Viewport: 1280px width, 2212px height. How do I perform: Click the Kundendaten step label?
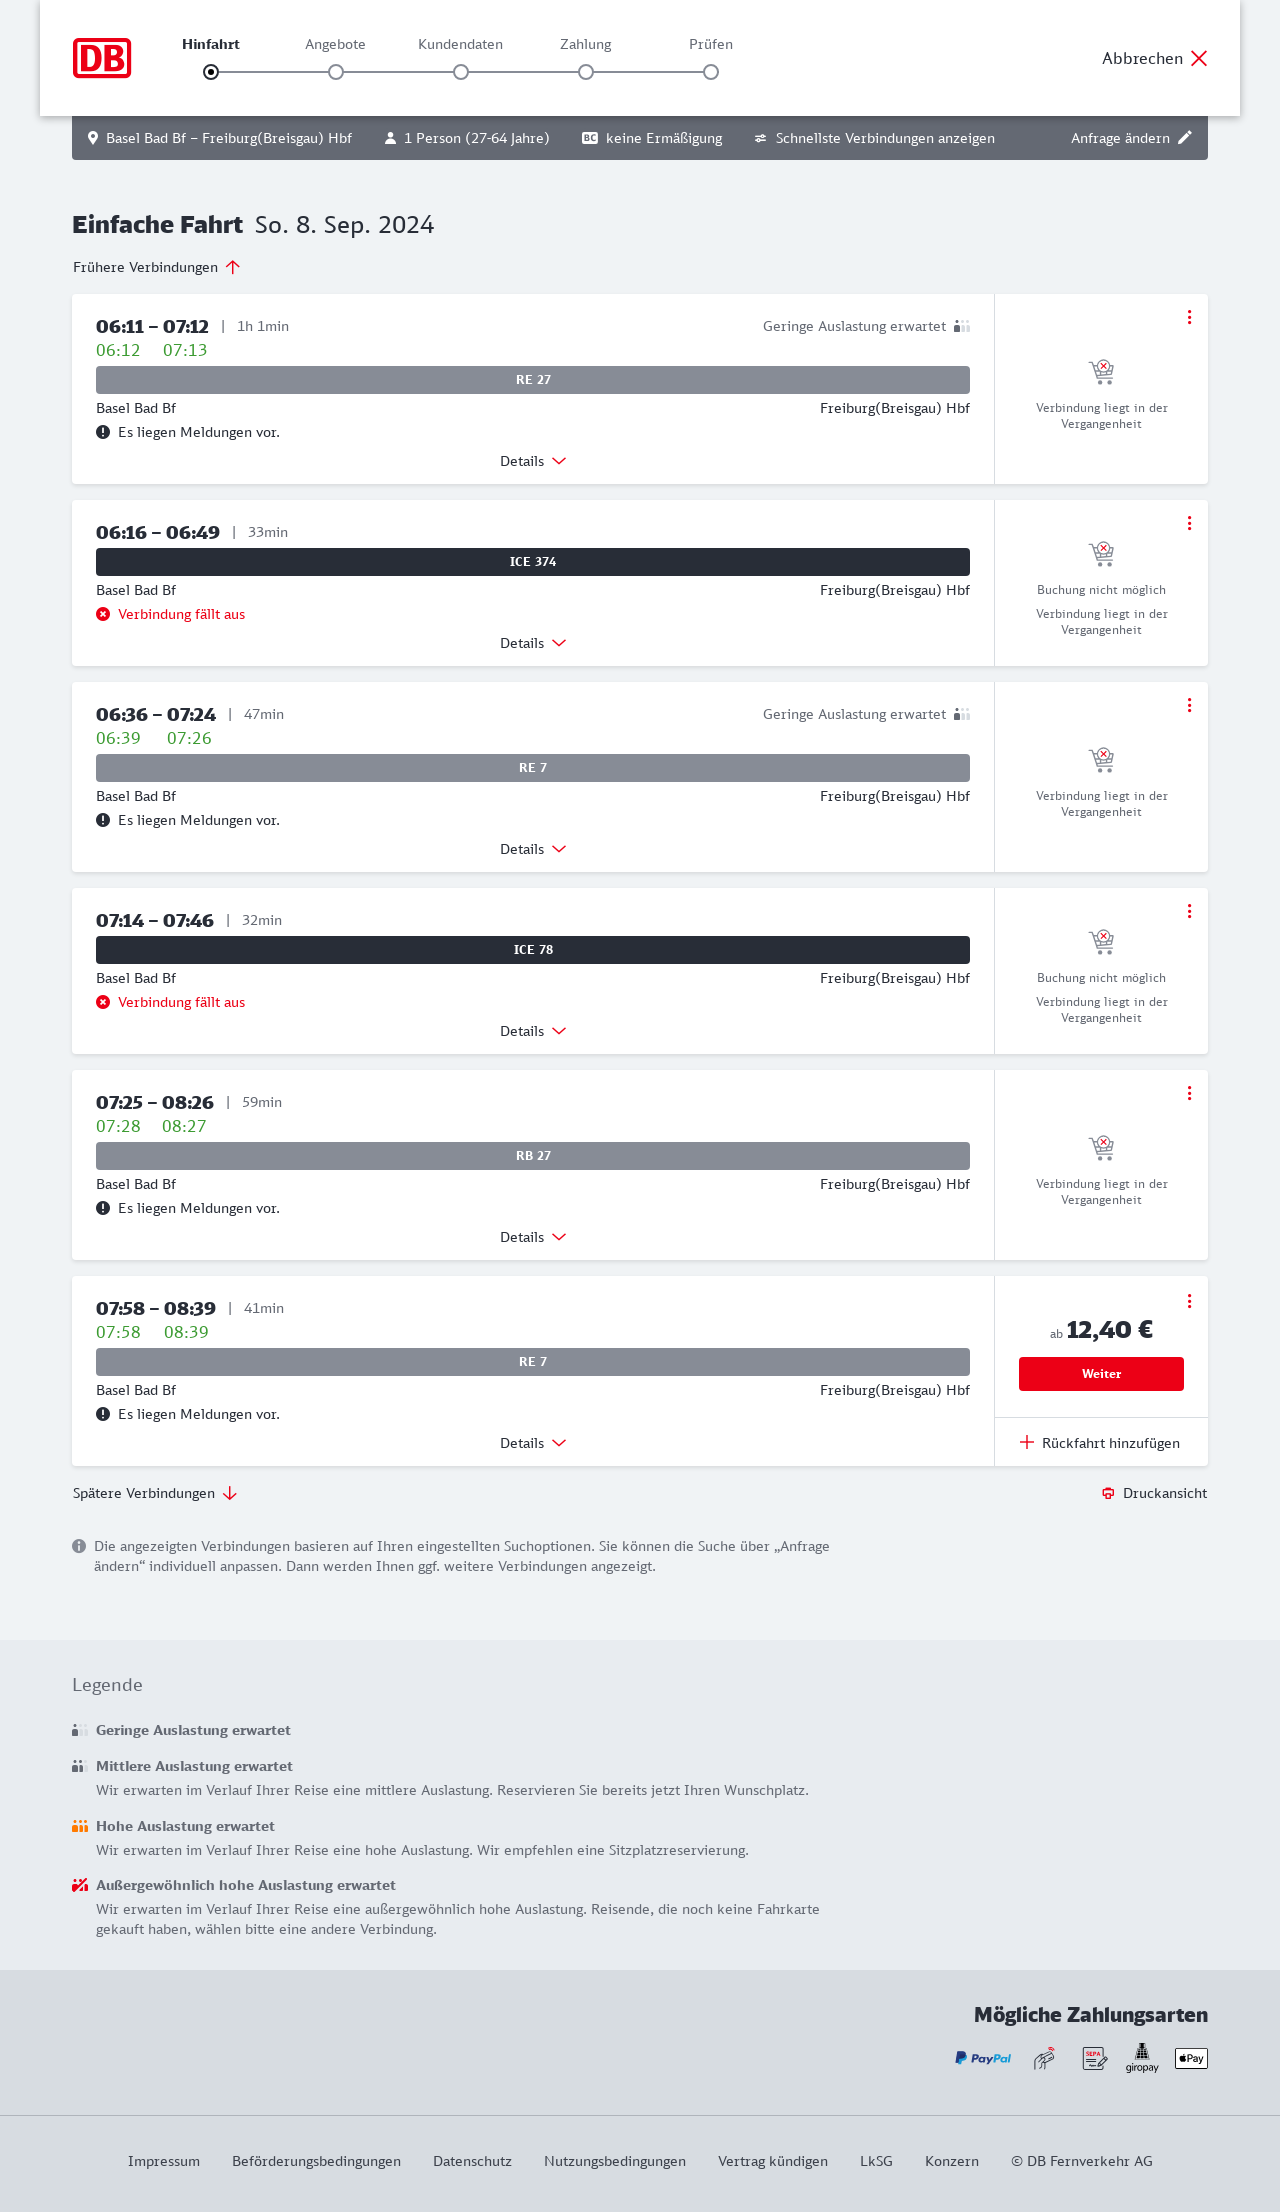[x=460, y=44]
